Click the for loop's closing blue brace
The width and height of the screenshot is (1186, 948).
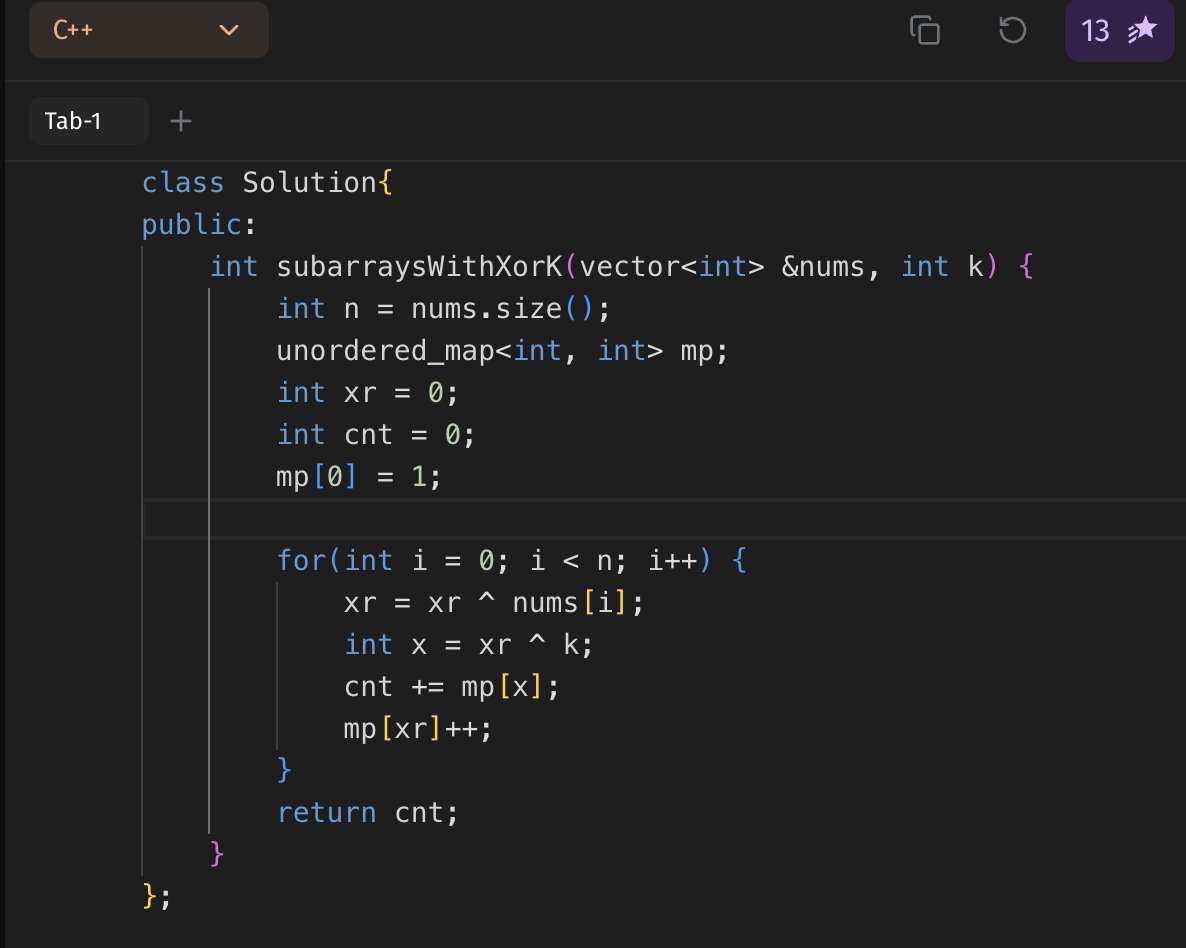[284, 770]
